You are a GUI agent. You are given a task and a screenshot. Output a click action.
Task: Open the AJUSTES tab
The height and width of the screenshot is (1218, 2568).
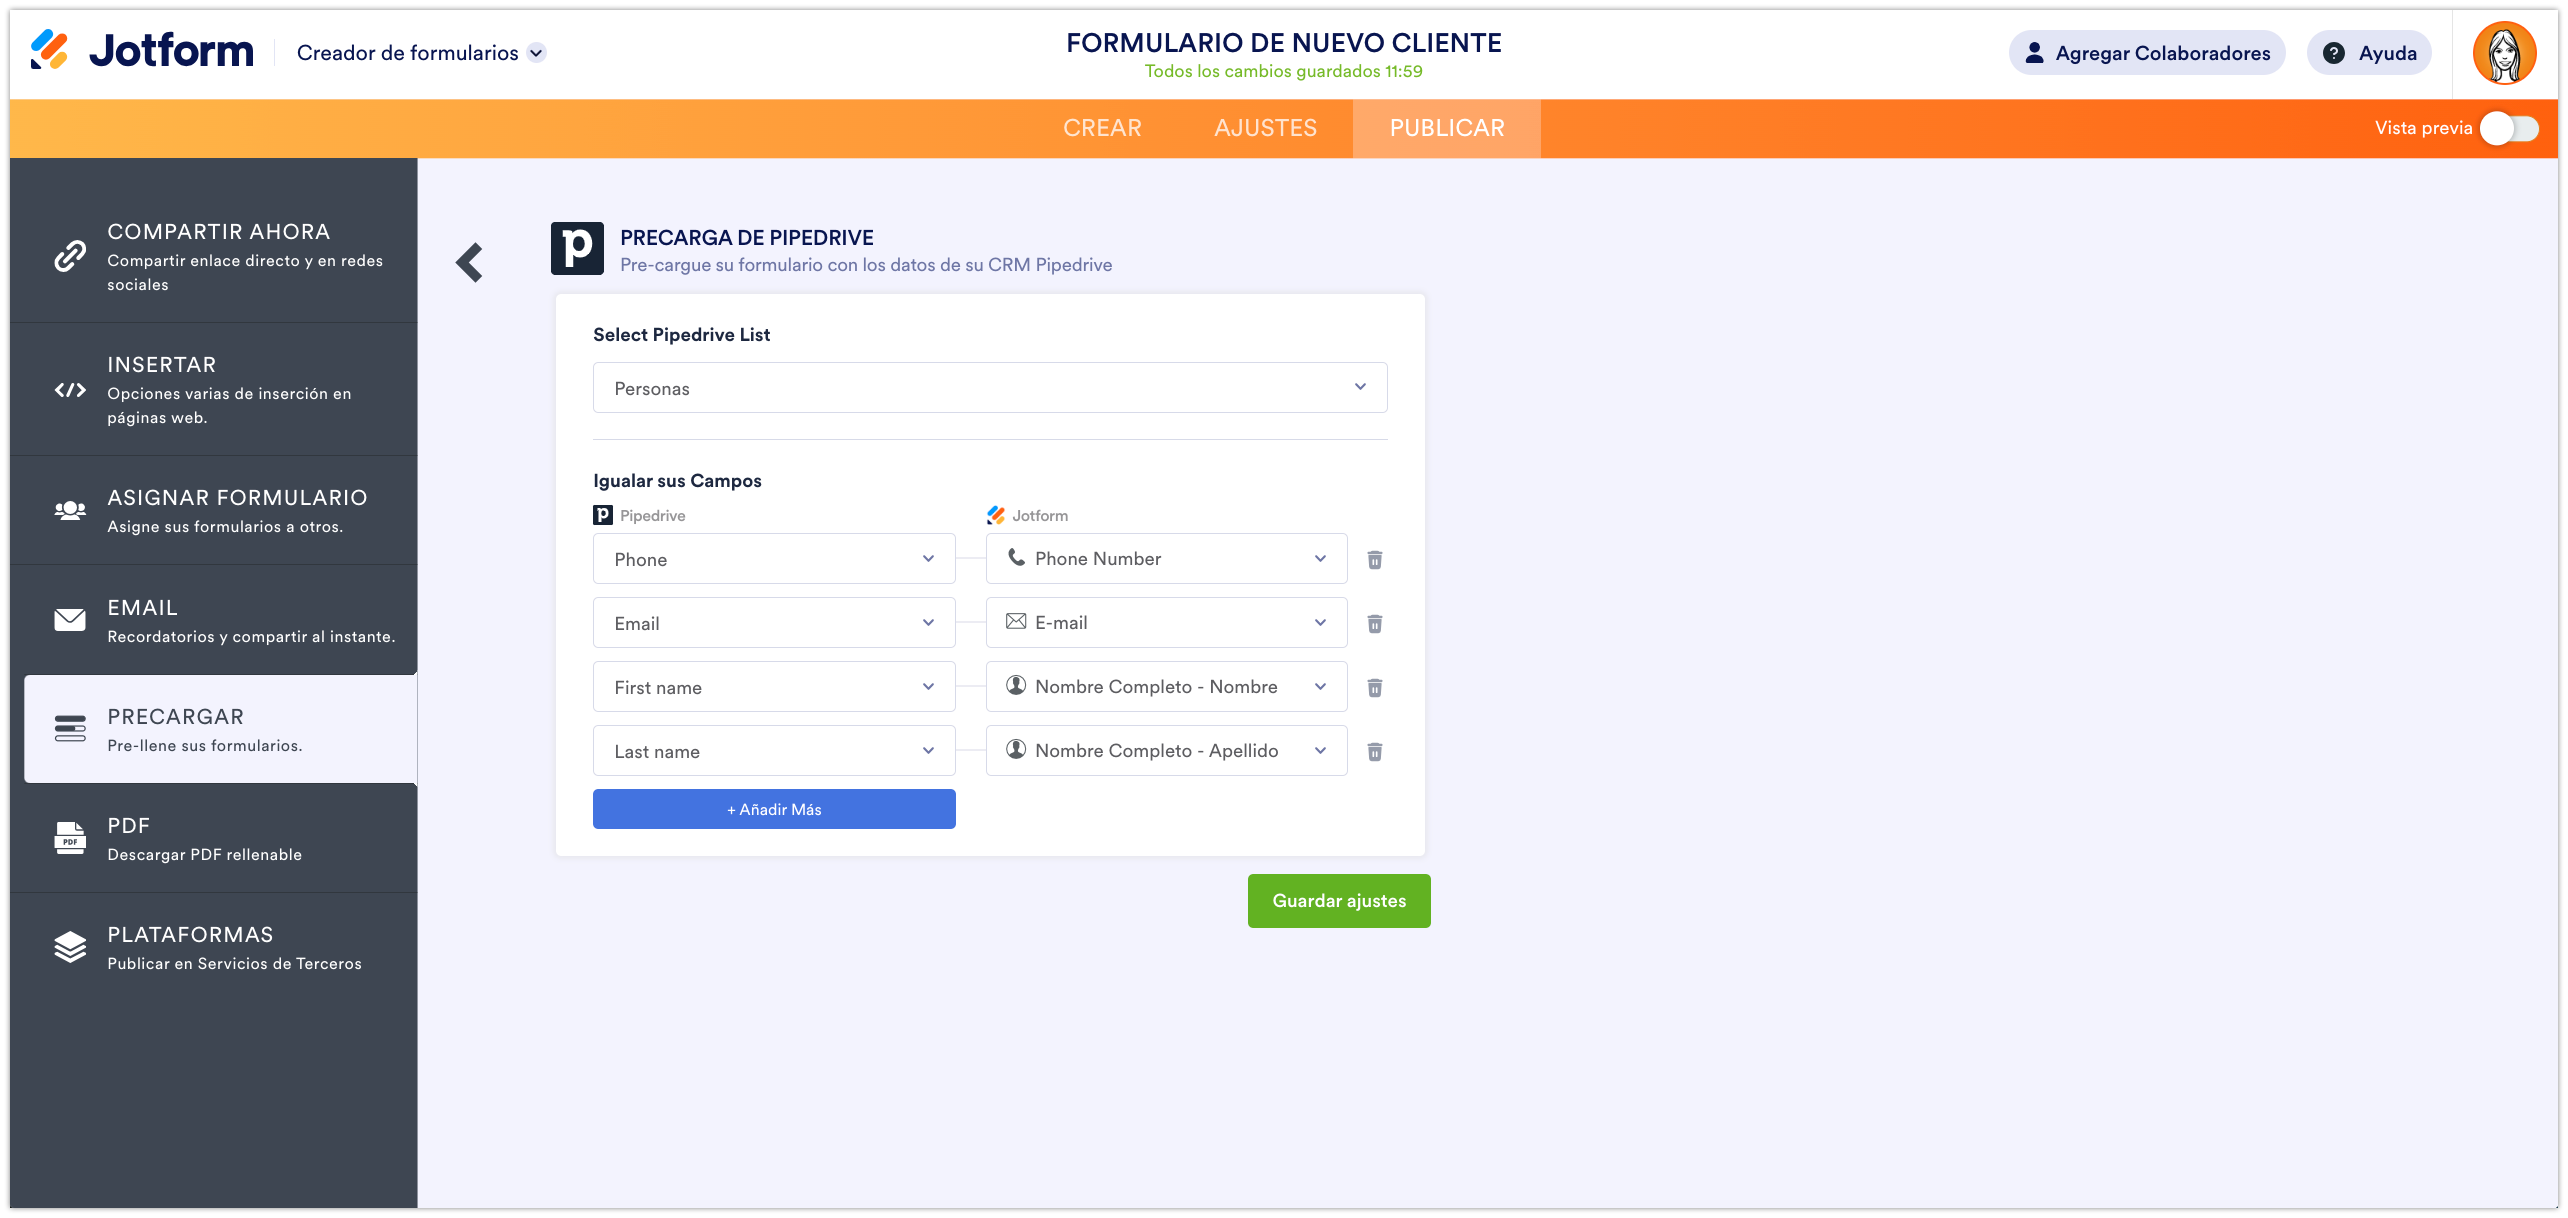coord(1265,128)
